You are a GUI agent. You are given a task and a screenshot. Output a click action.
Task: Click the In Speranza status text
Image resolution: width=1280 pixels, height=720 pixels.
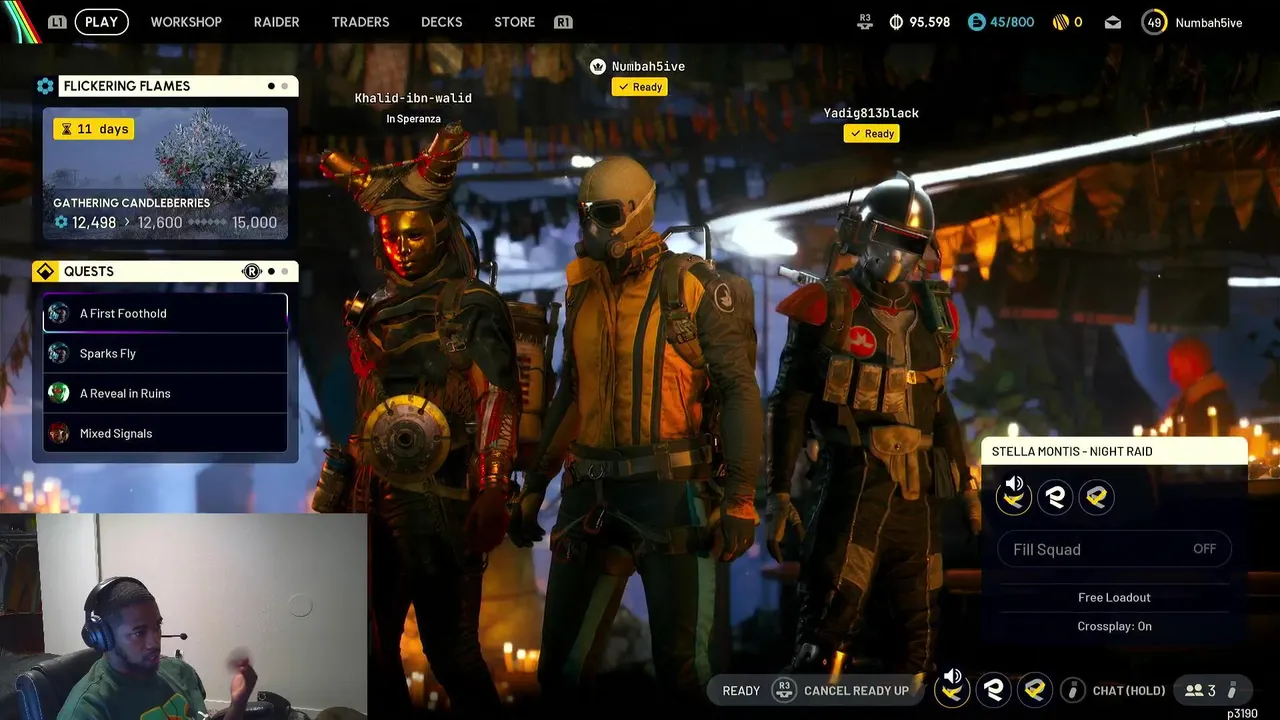(413, 119)
